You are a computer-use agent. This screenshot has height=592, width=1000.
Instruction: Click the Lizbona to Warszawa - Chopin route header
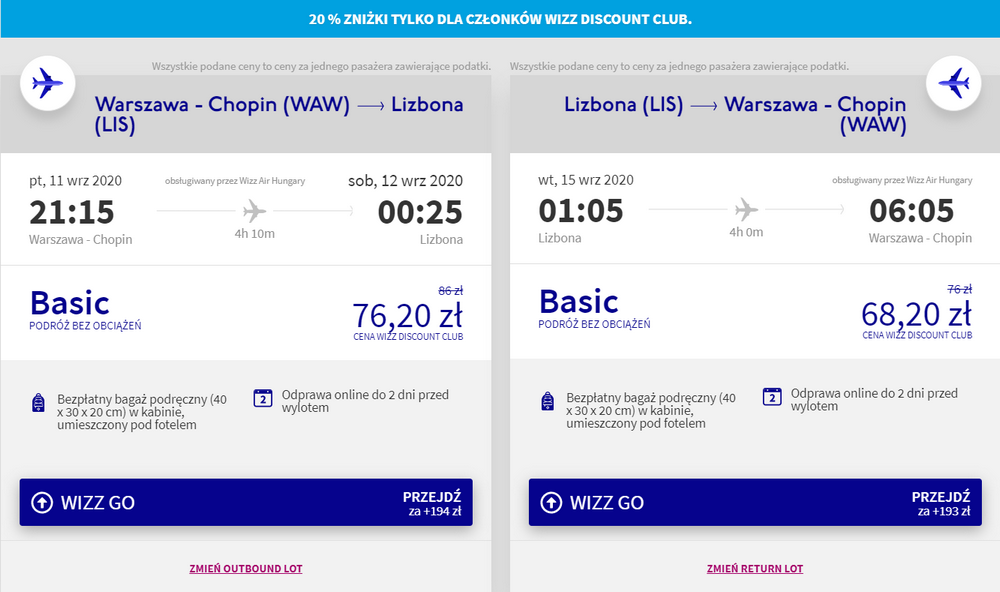[x=735, y=114]
